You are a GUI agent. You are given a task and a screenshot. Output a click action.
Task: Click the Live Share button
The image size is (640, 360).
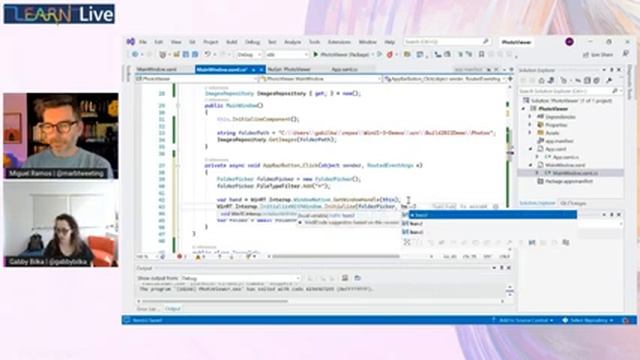(x=598, y=54)
